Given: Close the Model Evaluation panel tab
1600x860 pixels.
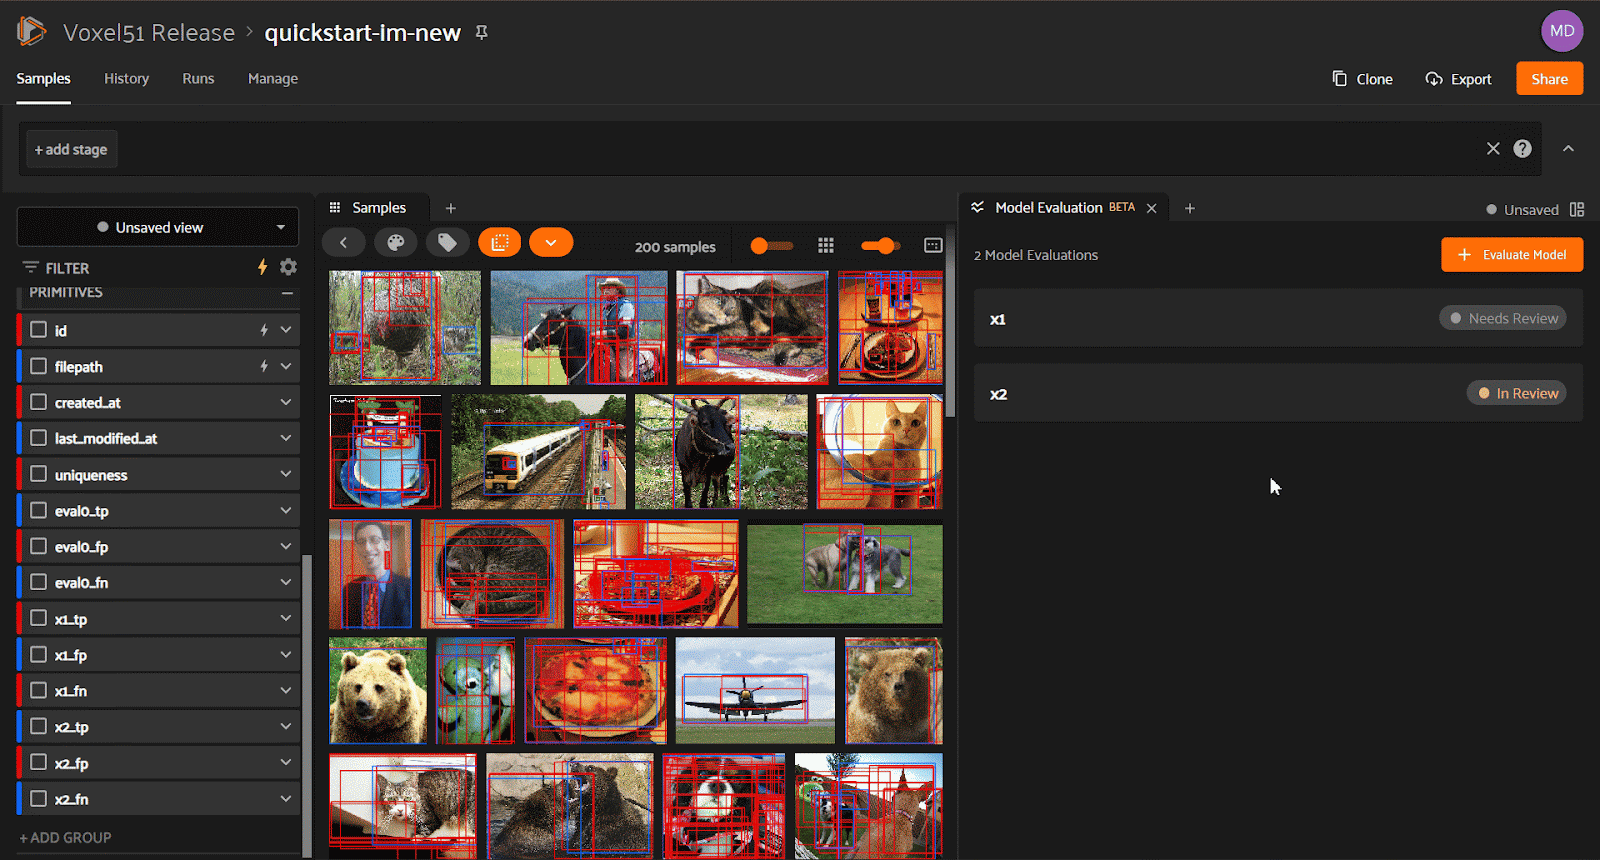Looking at the screenshot, I should (x=1152, y=208).
